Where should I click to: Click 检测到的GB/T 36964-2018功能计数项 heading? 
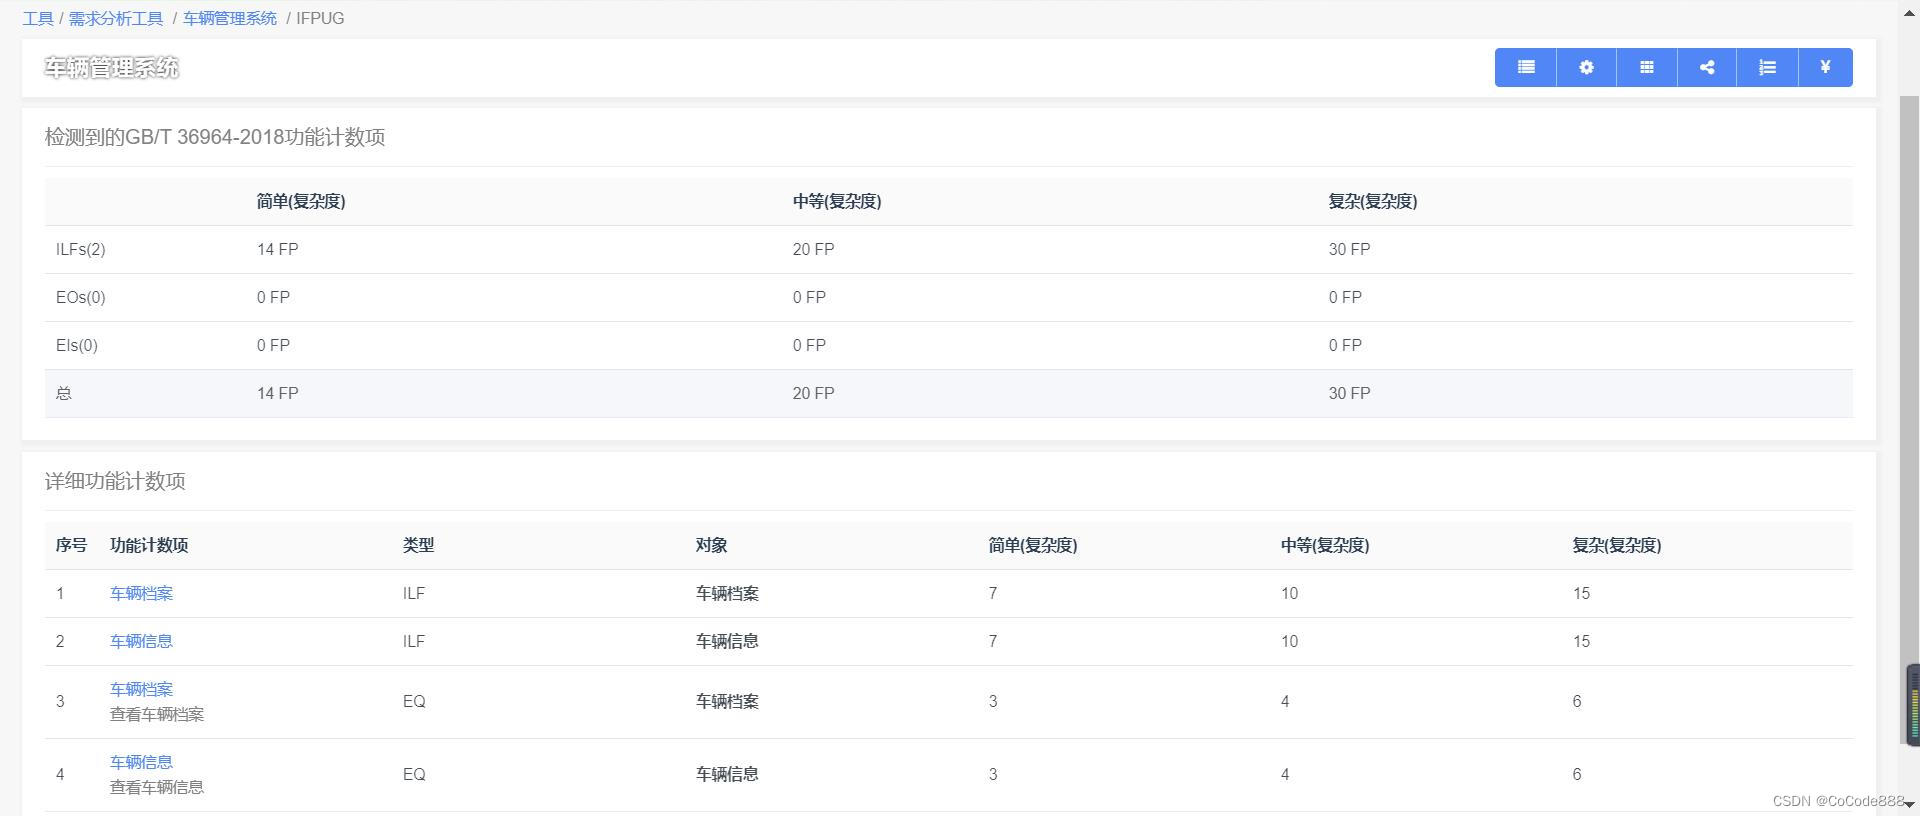(215, 137)
